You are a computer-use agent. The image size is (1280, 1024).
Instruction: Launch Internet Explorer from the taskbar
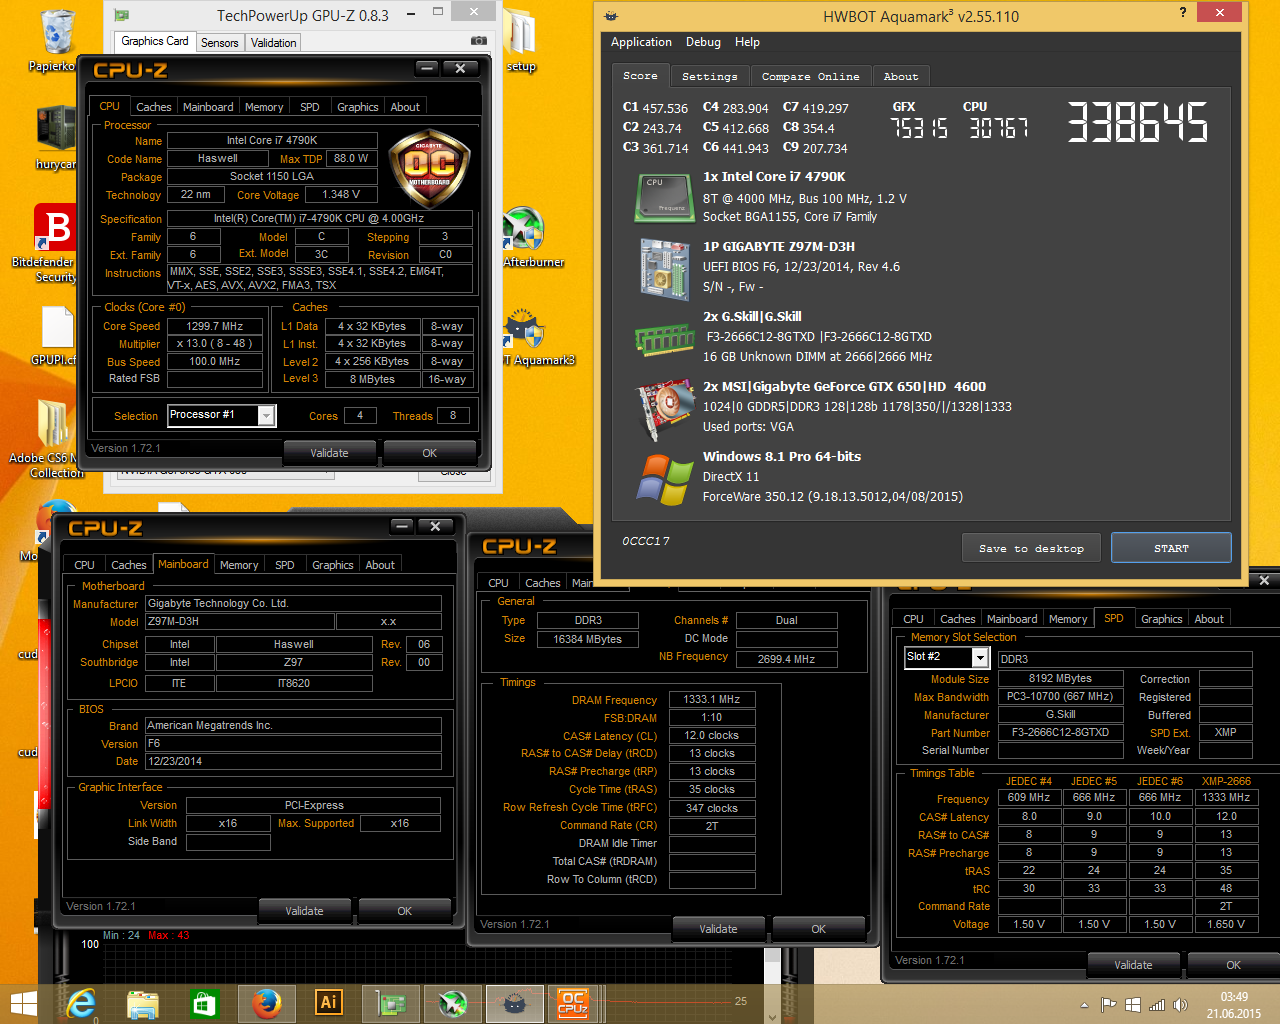click(82, 1003)
